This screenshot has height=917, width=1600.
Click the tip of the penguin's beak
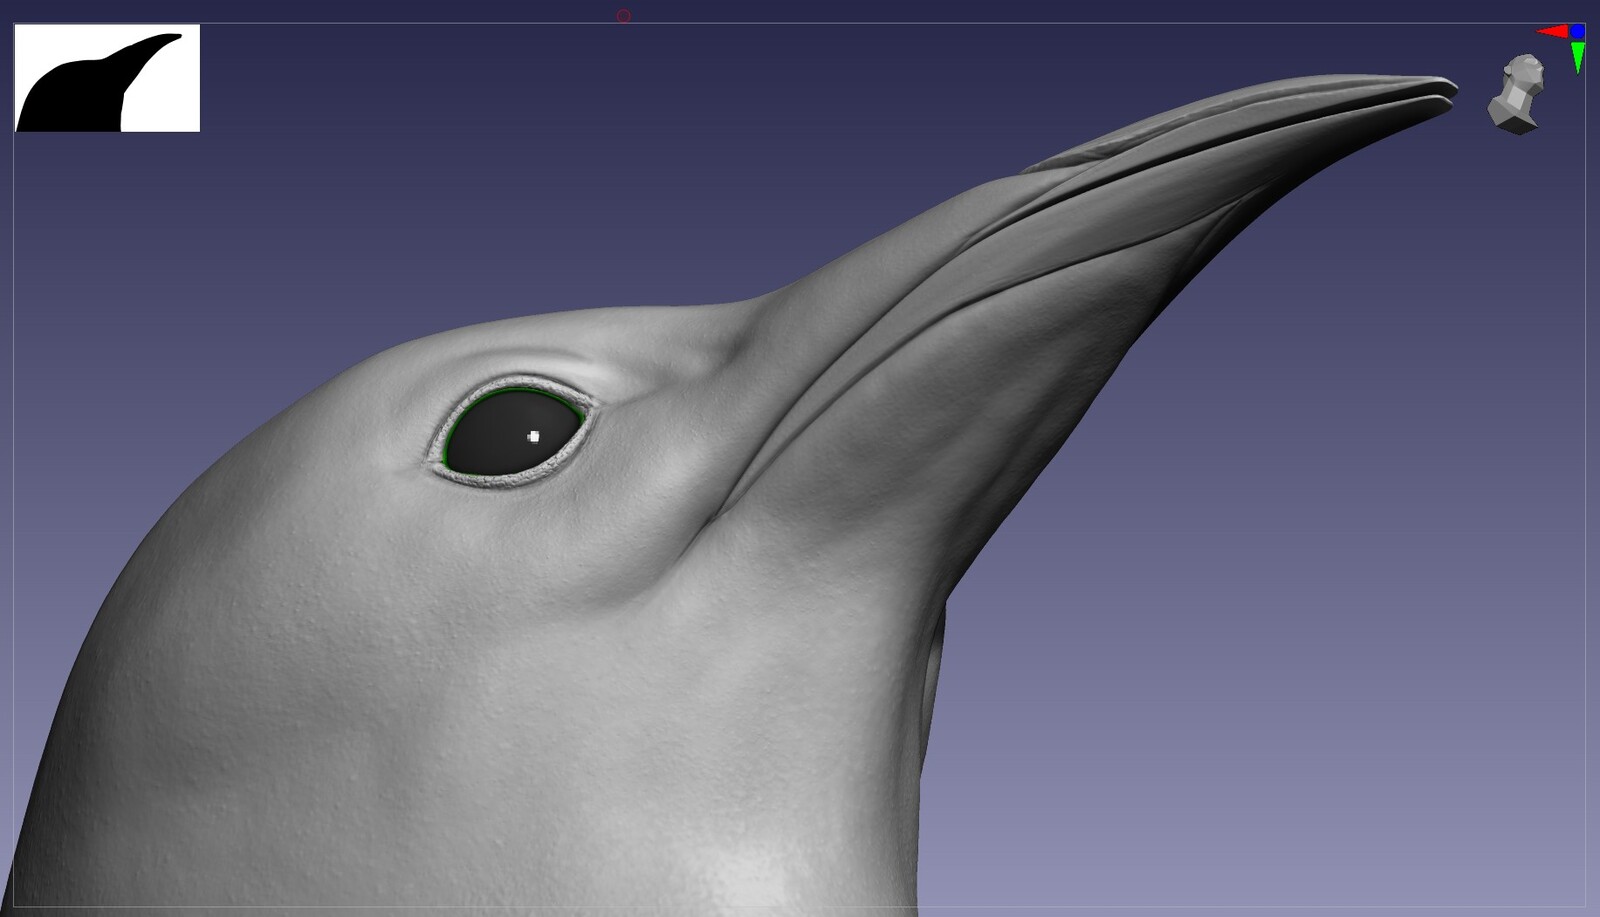(x=1451, y=92)
